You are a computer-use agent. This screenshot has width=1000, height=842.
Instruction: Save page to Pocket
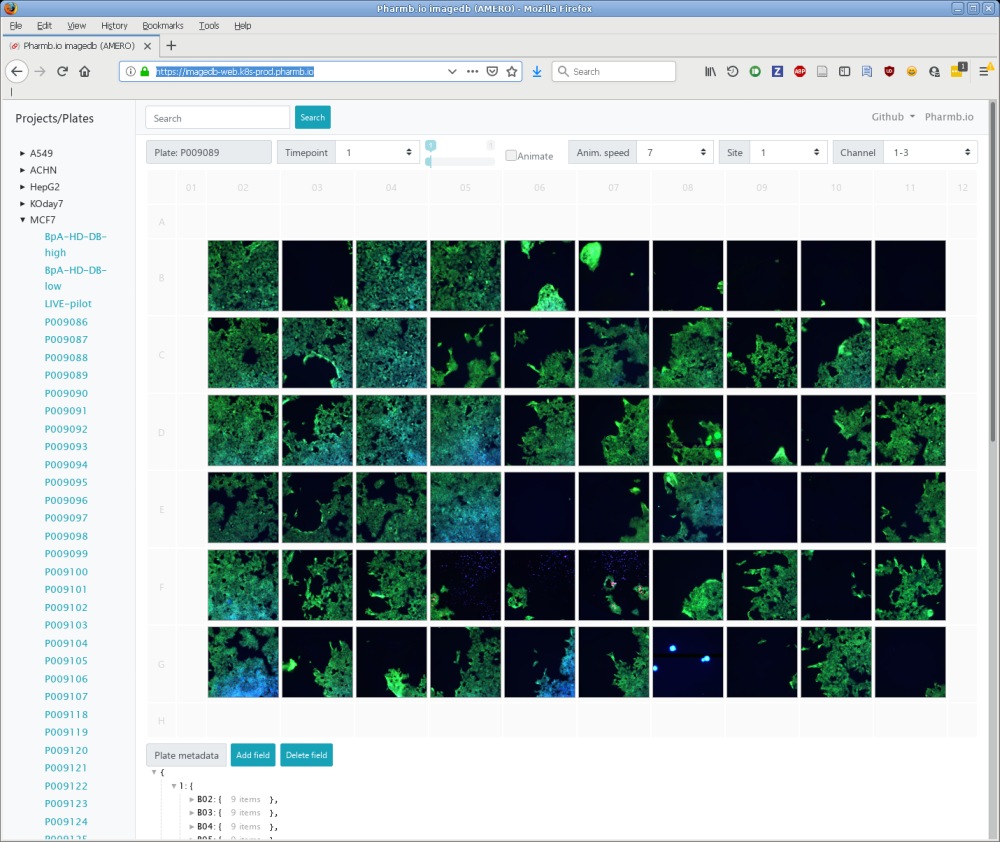click(492, 71)
